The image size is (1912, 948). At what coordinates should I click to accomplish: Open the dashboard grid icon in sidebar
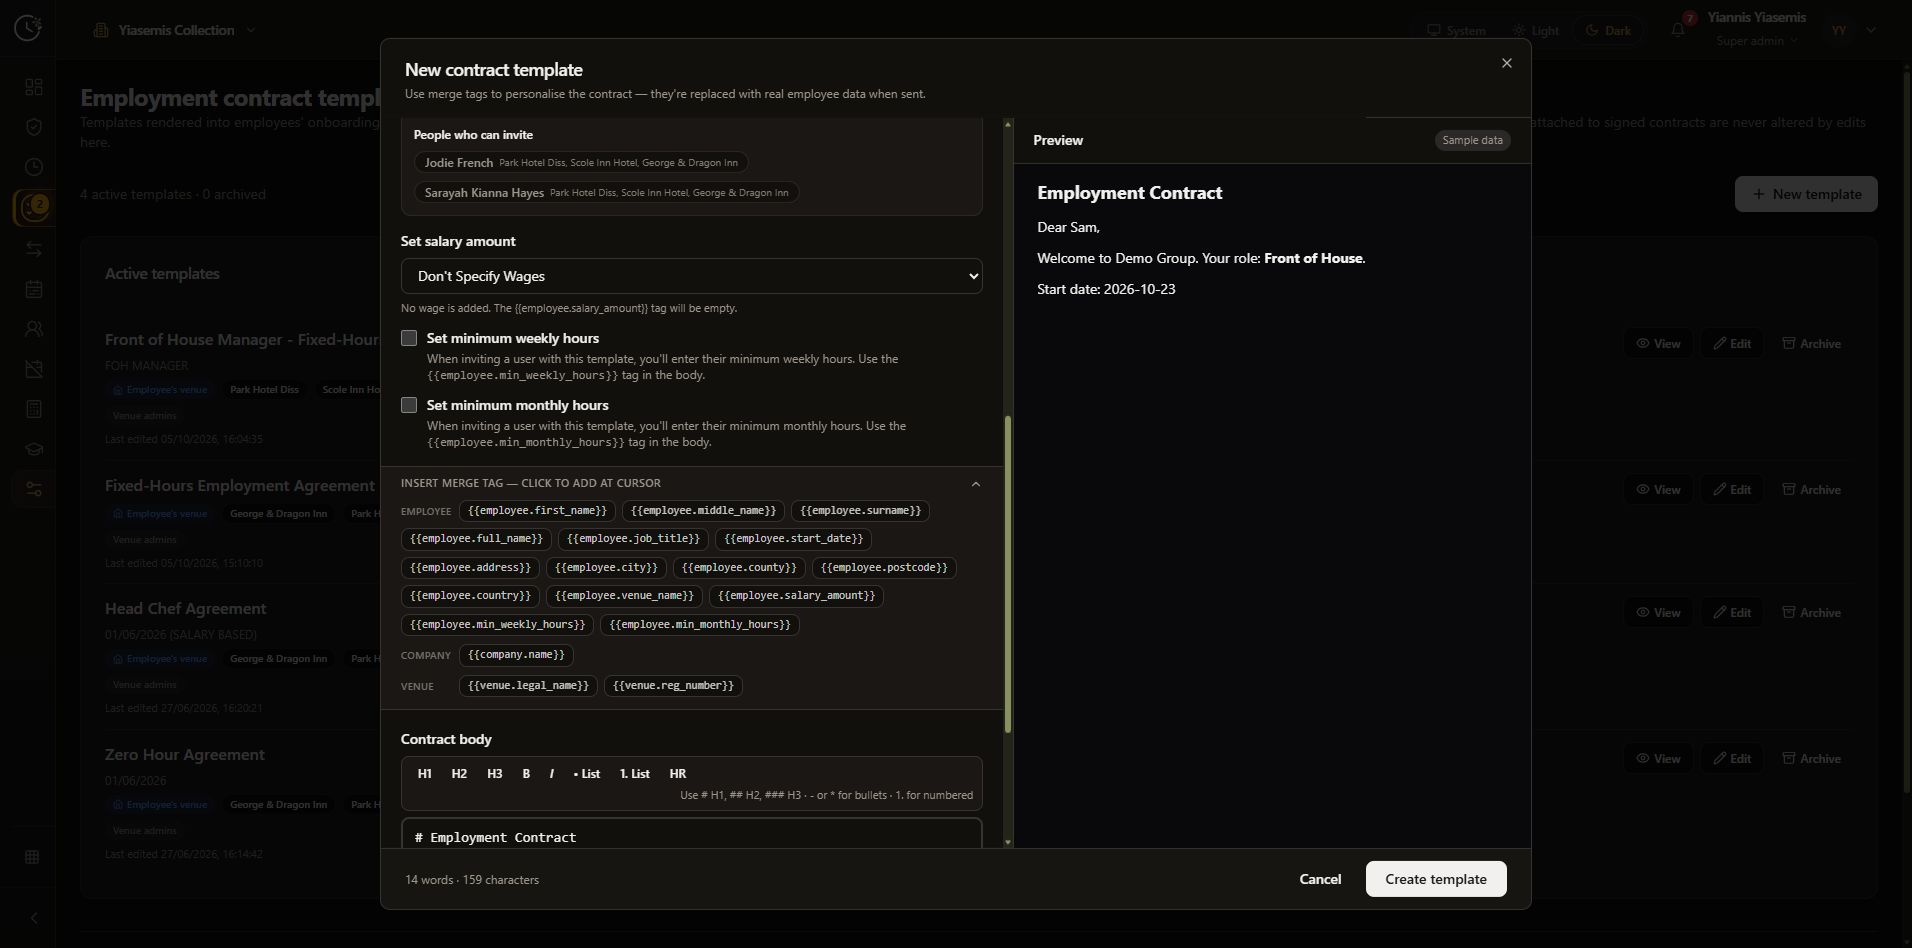(x=34, y=87)
